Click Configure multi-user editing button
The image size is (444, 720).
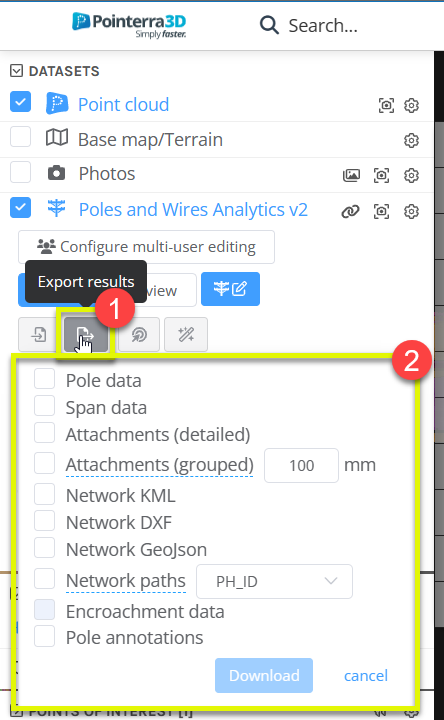click(146, 247)
